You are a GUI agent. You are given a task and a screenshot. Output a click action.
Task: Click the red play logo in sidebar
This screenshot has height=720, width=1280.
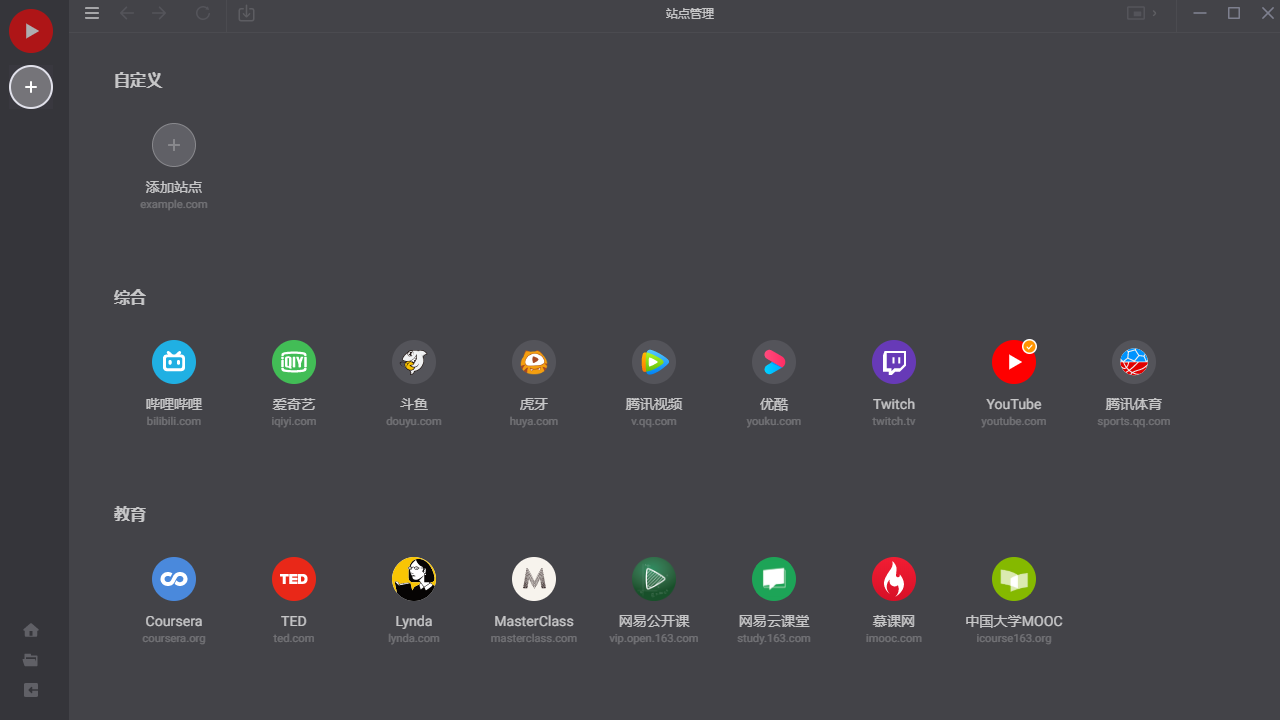coord(31,31)
